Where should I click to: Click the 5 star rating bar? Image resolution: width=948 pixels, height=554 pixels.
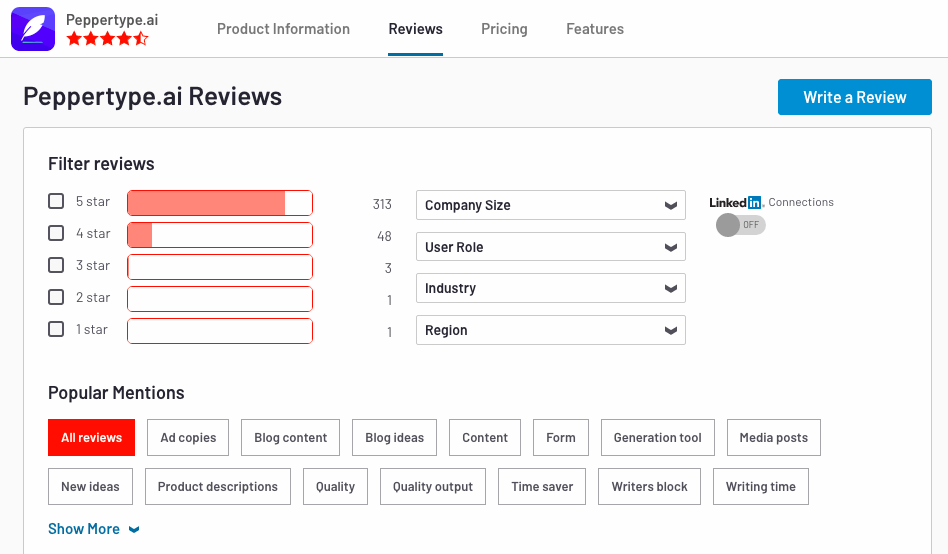tap(220, 203)
